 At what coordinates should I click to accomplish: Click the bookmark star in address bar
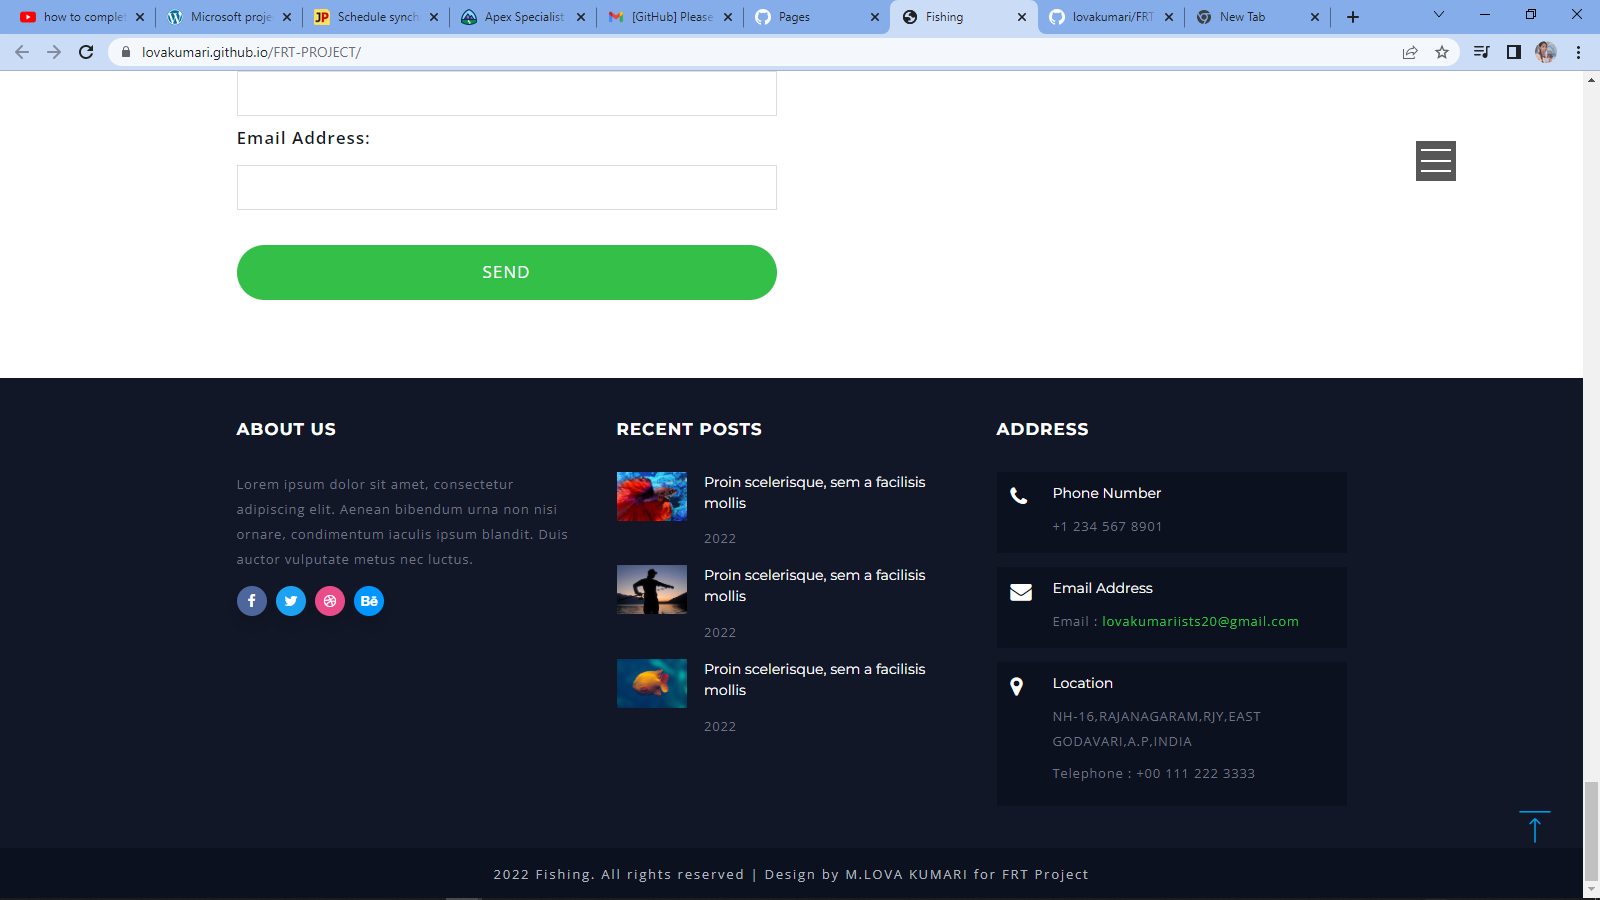point(1443,52)
